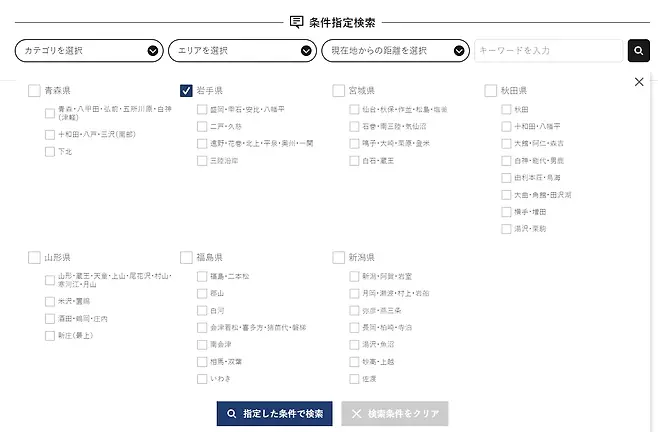Focus the キーワードを入力 text field
Image resolution: width=658 pixels, height=432 pixels.
point(548,50)
